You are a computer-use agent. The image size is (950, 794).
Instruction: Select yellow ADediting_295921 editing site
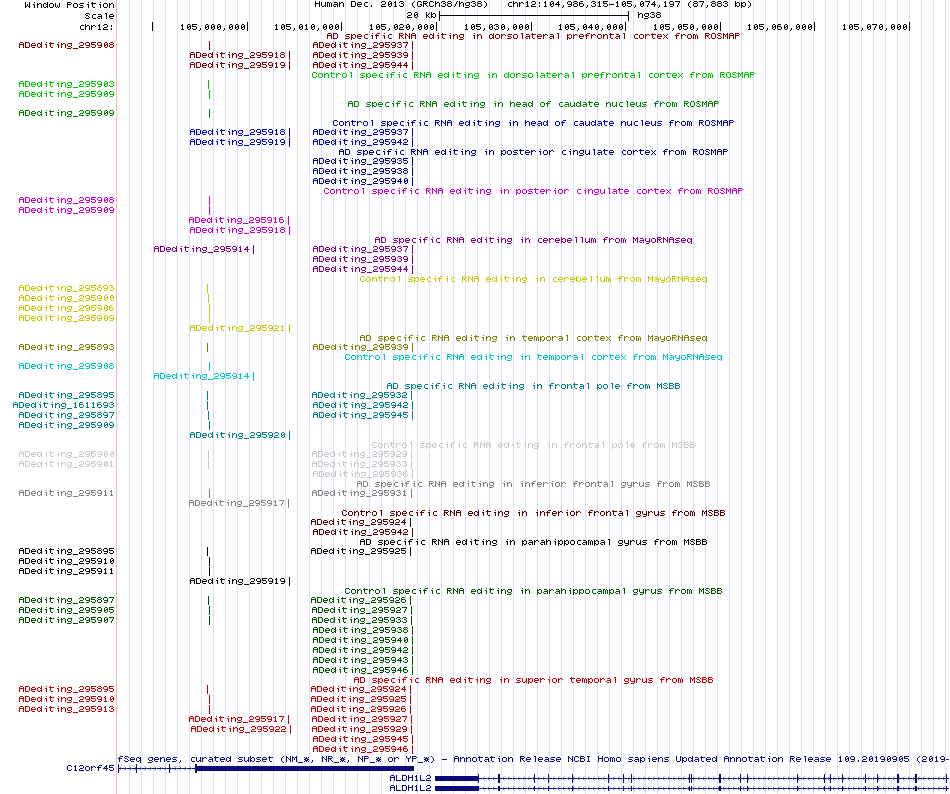pos(237,328)
